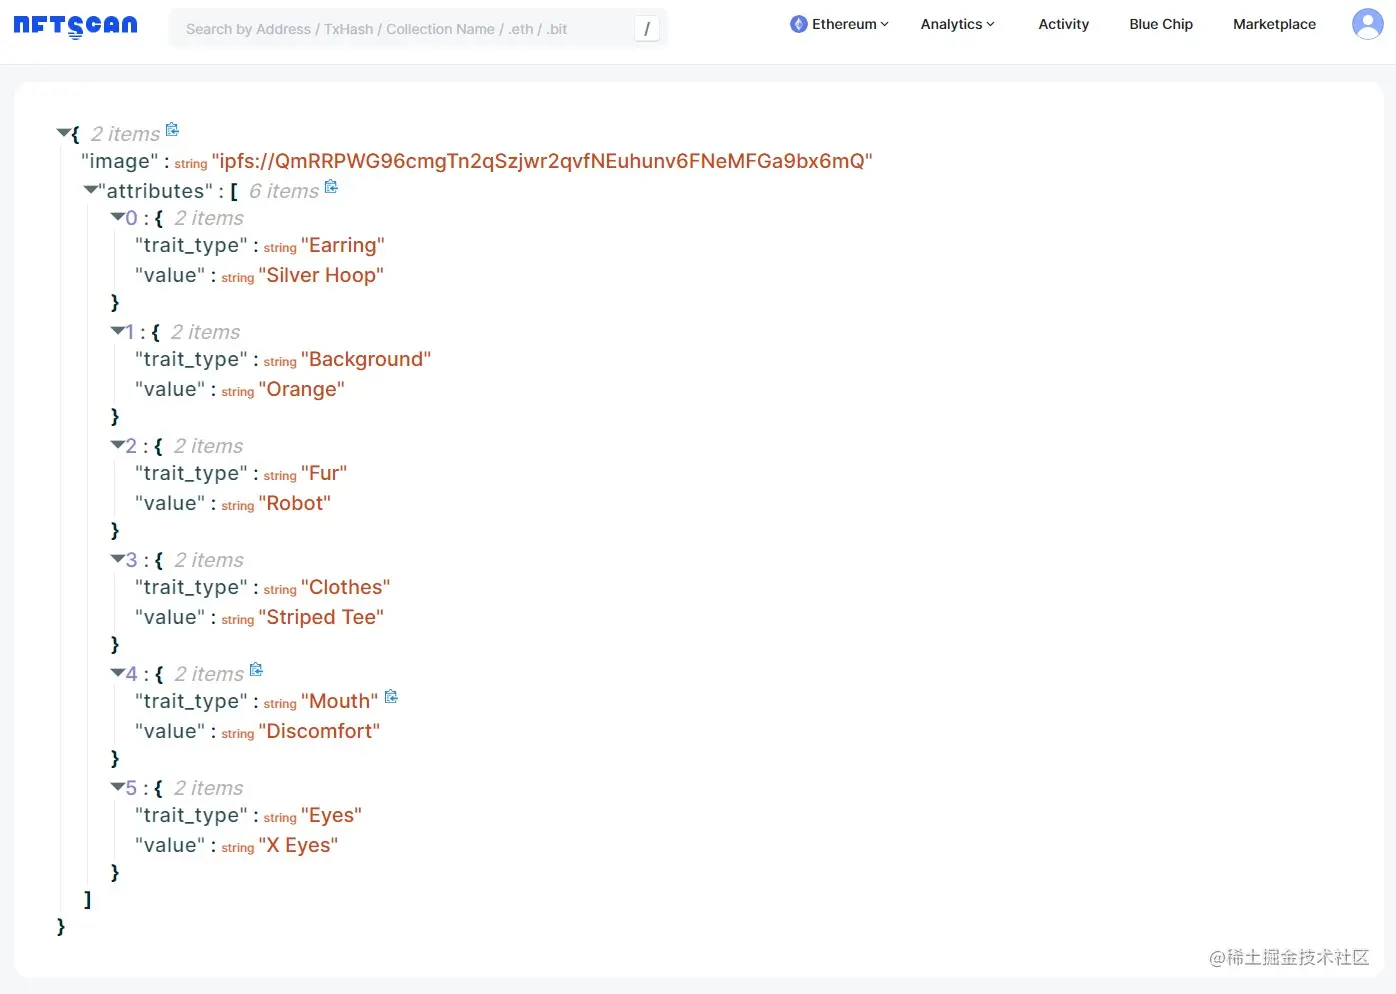
Task: Select the "Striped Tee" value
Action: [x=321, y=617]
